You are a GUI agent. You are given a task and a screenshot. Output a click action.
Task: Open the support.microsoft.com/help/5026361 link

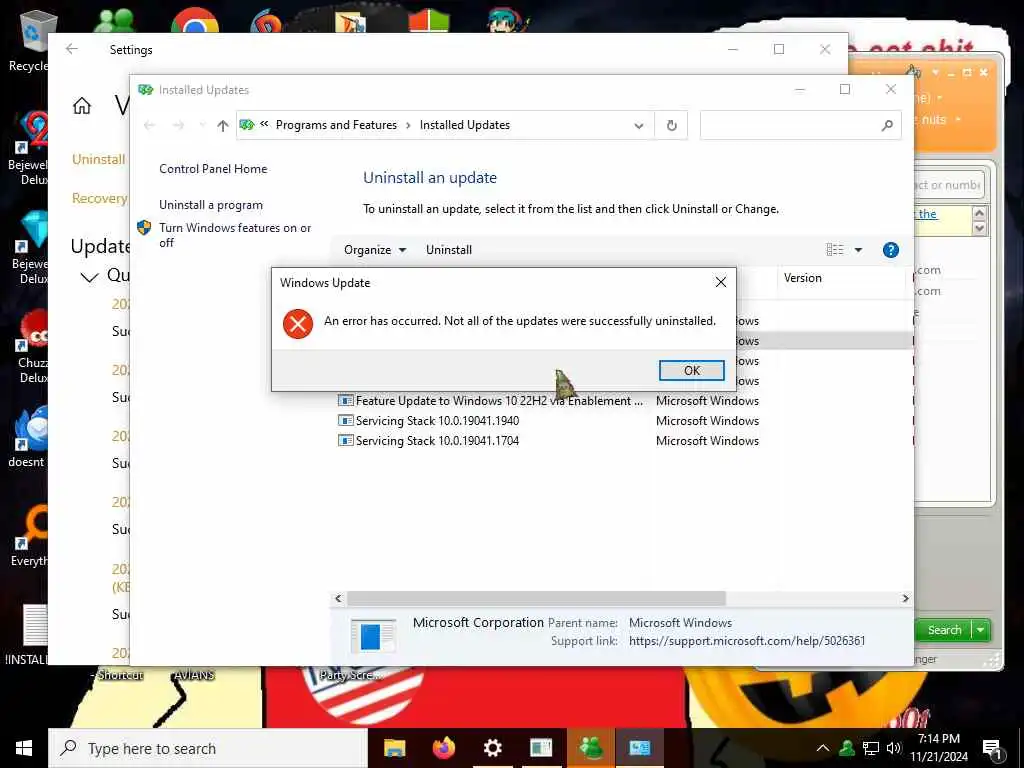point(746,641)
